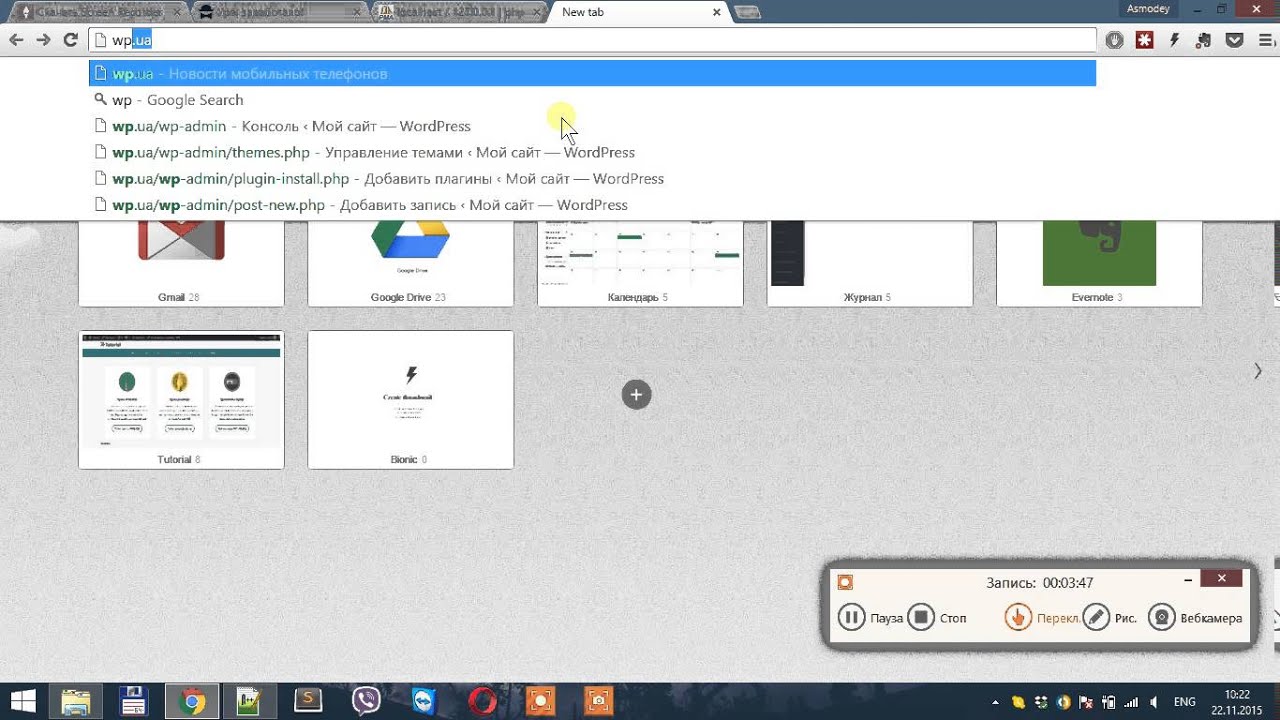
Task: Open File Explorer from the taskbar
Action: pos(76,701)
